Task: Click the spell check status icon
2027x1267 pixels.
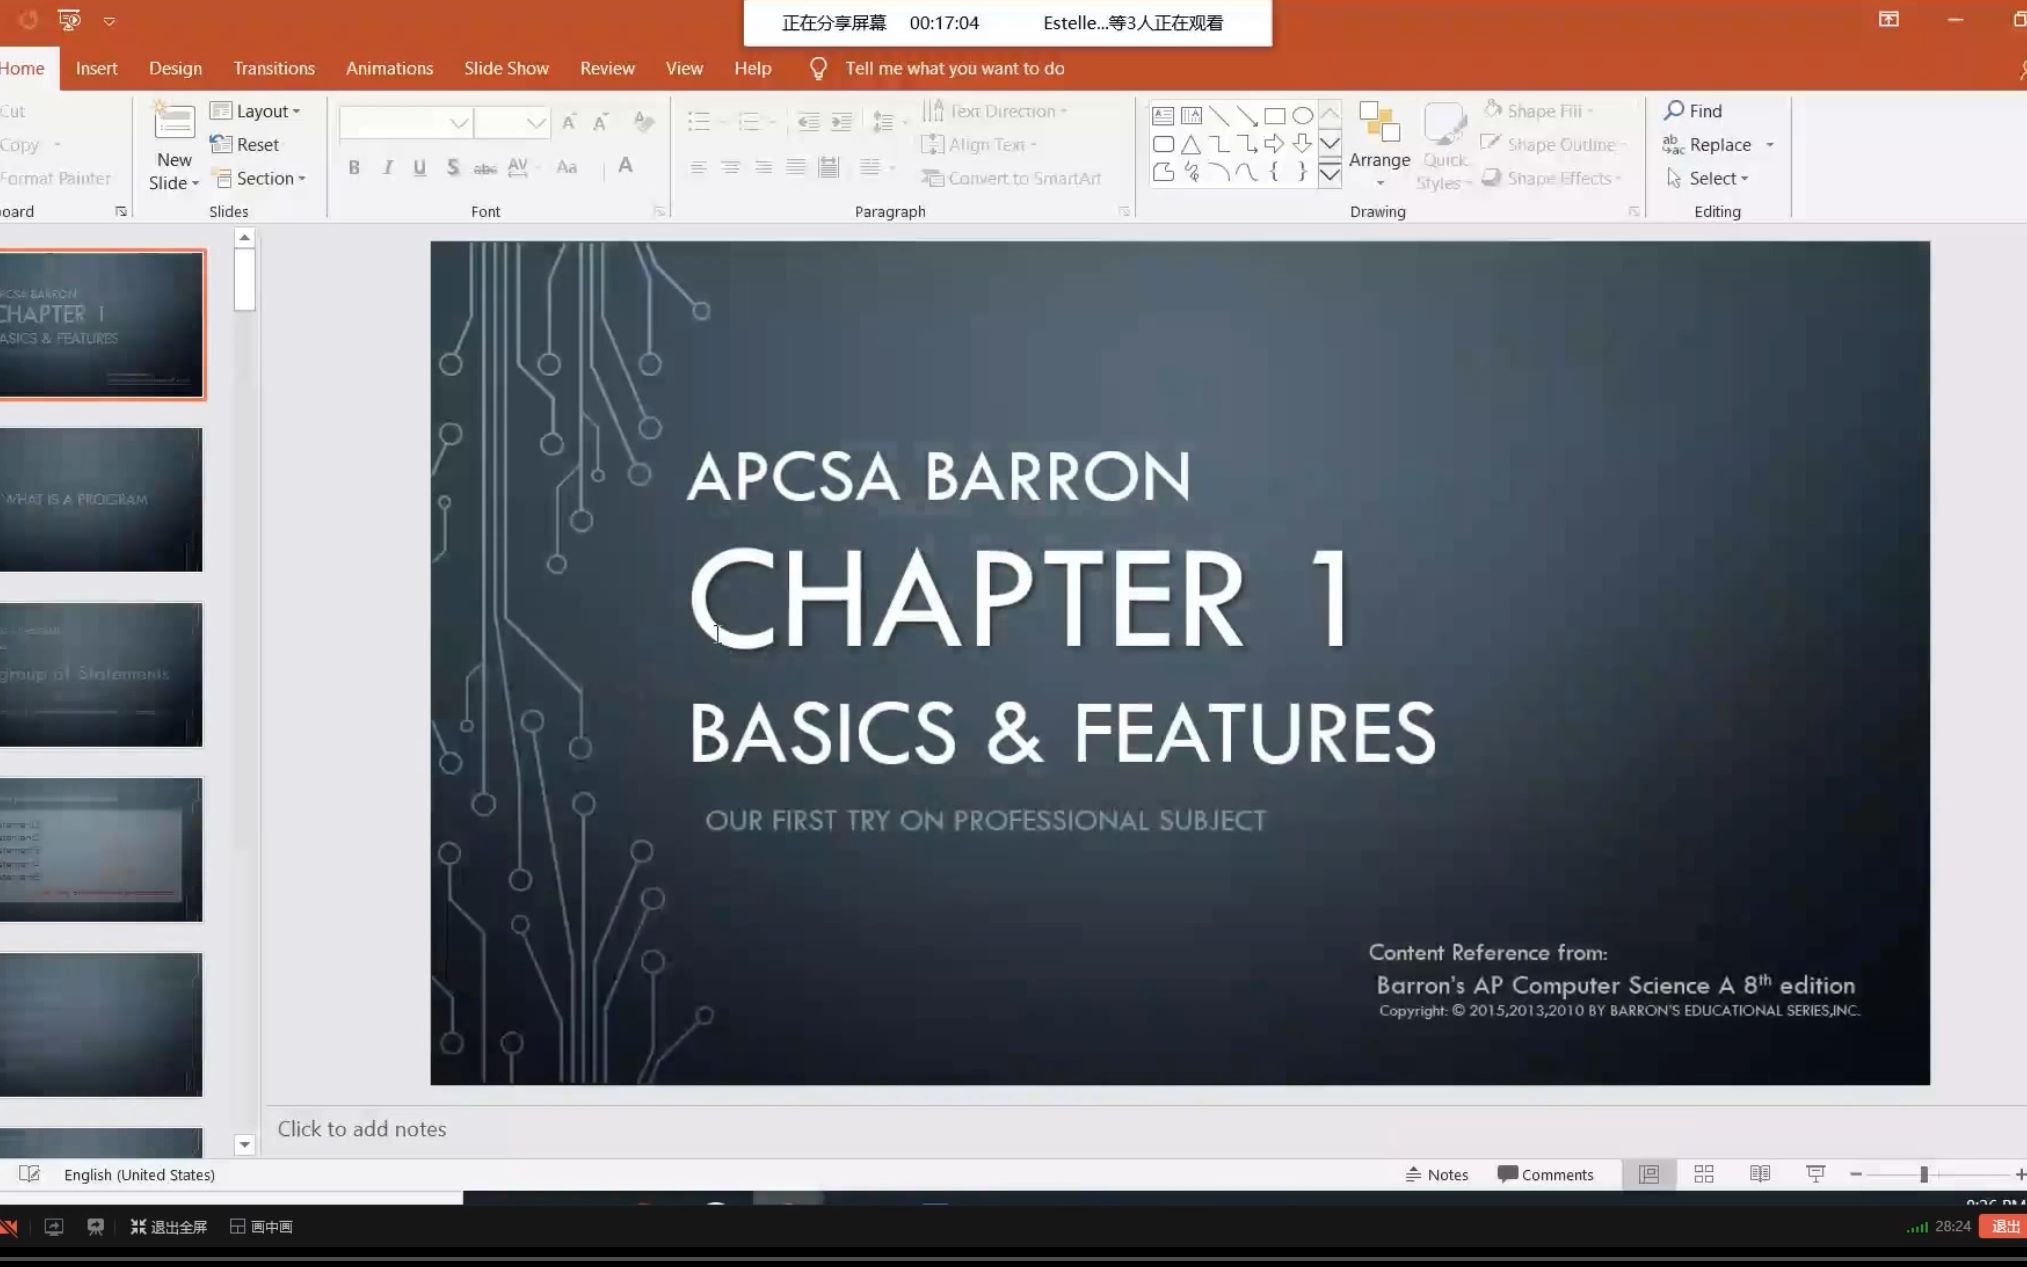Action: (x=29, y=1174)
